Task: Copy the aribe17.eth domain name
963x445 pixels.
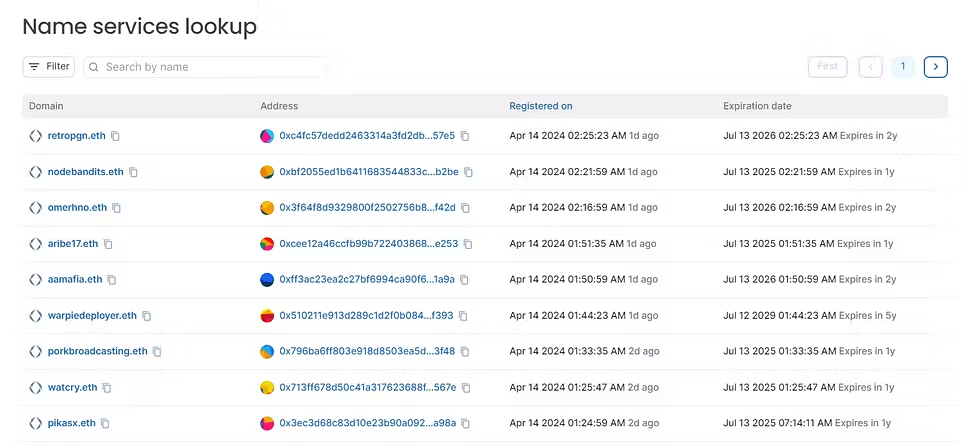Action: click(x=108, y=244)
